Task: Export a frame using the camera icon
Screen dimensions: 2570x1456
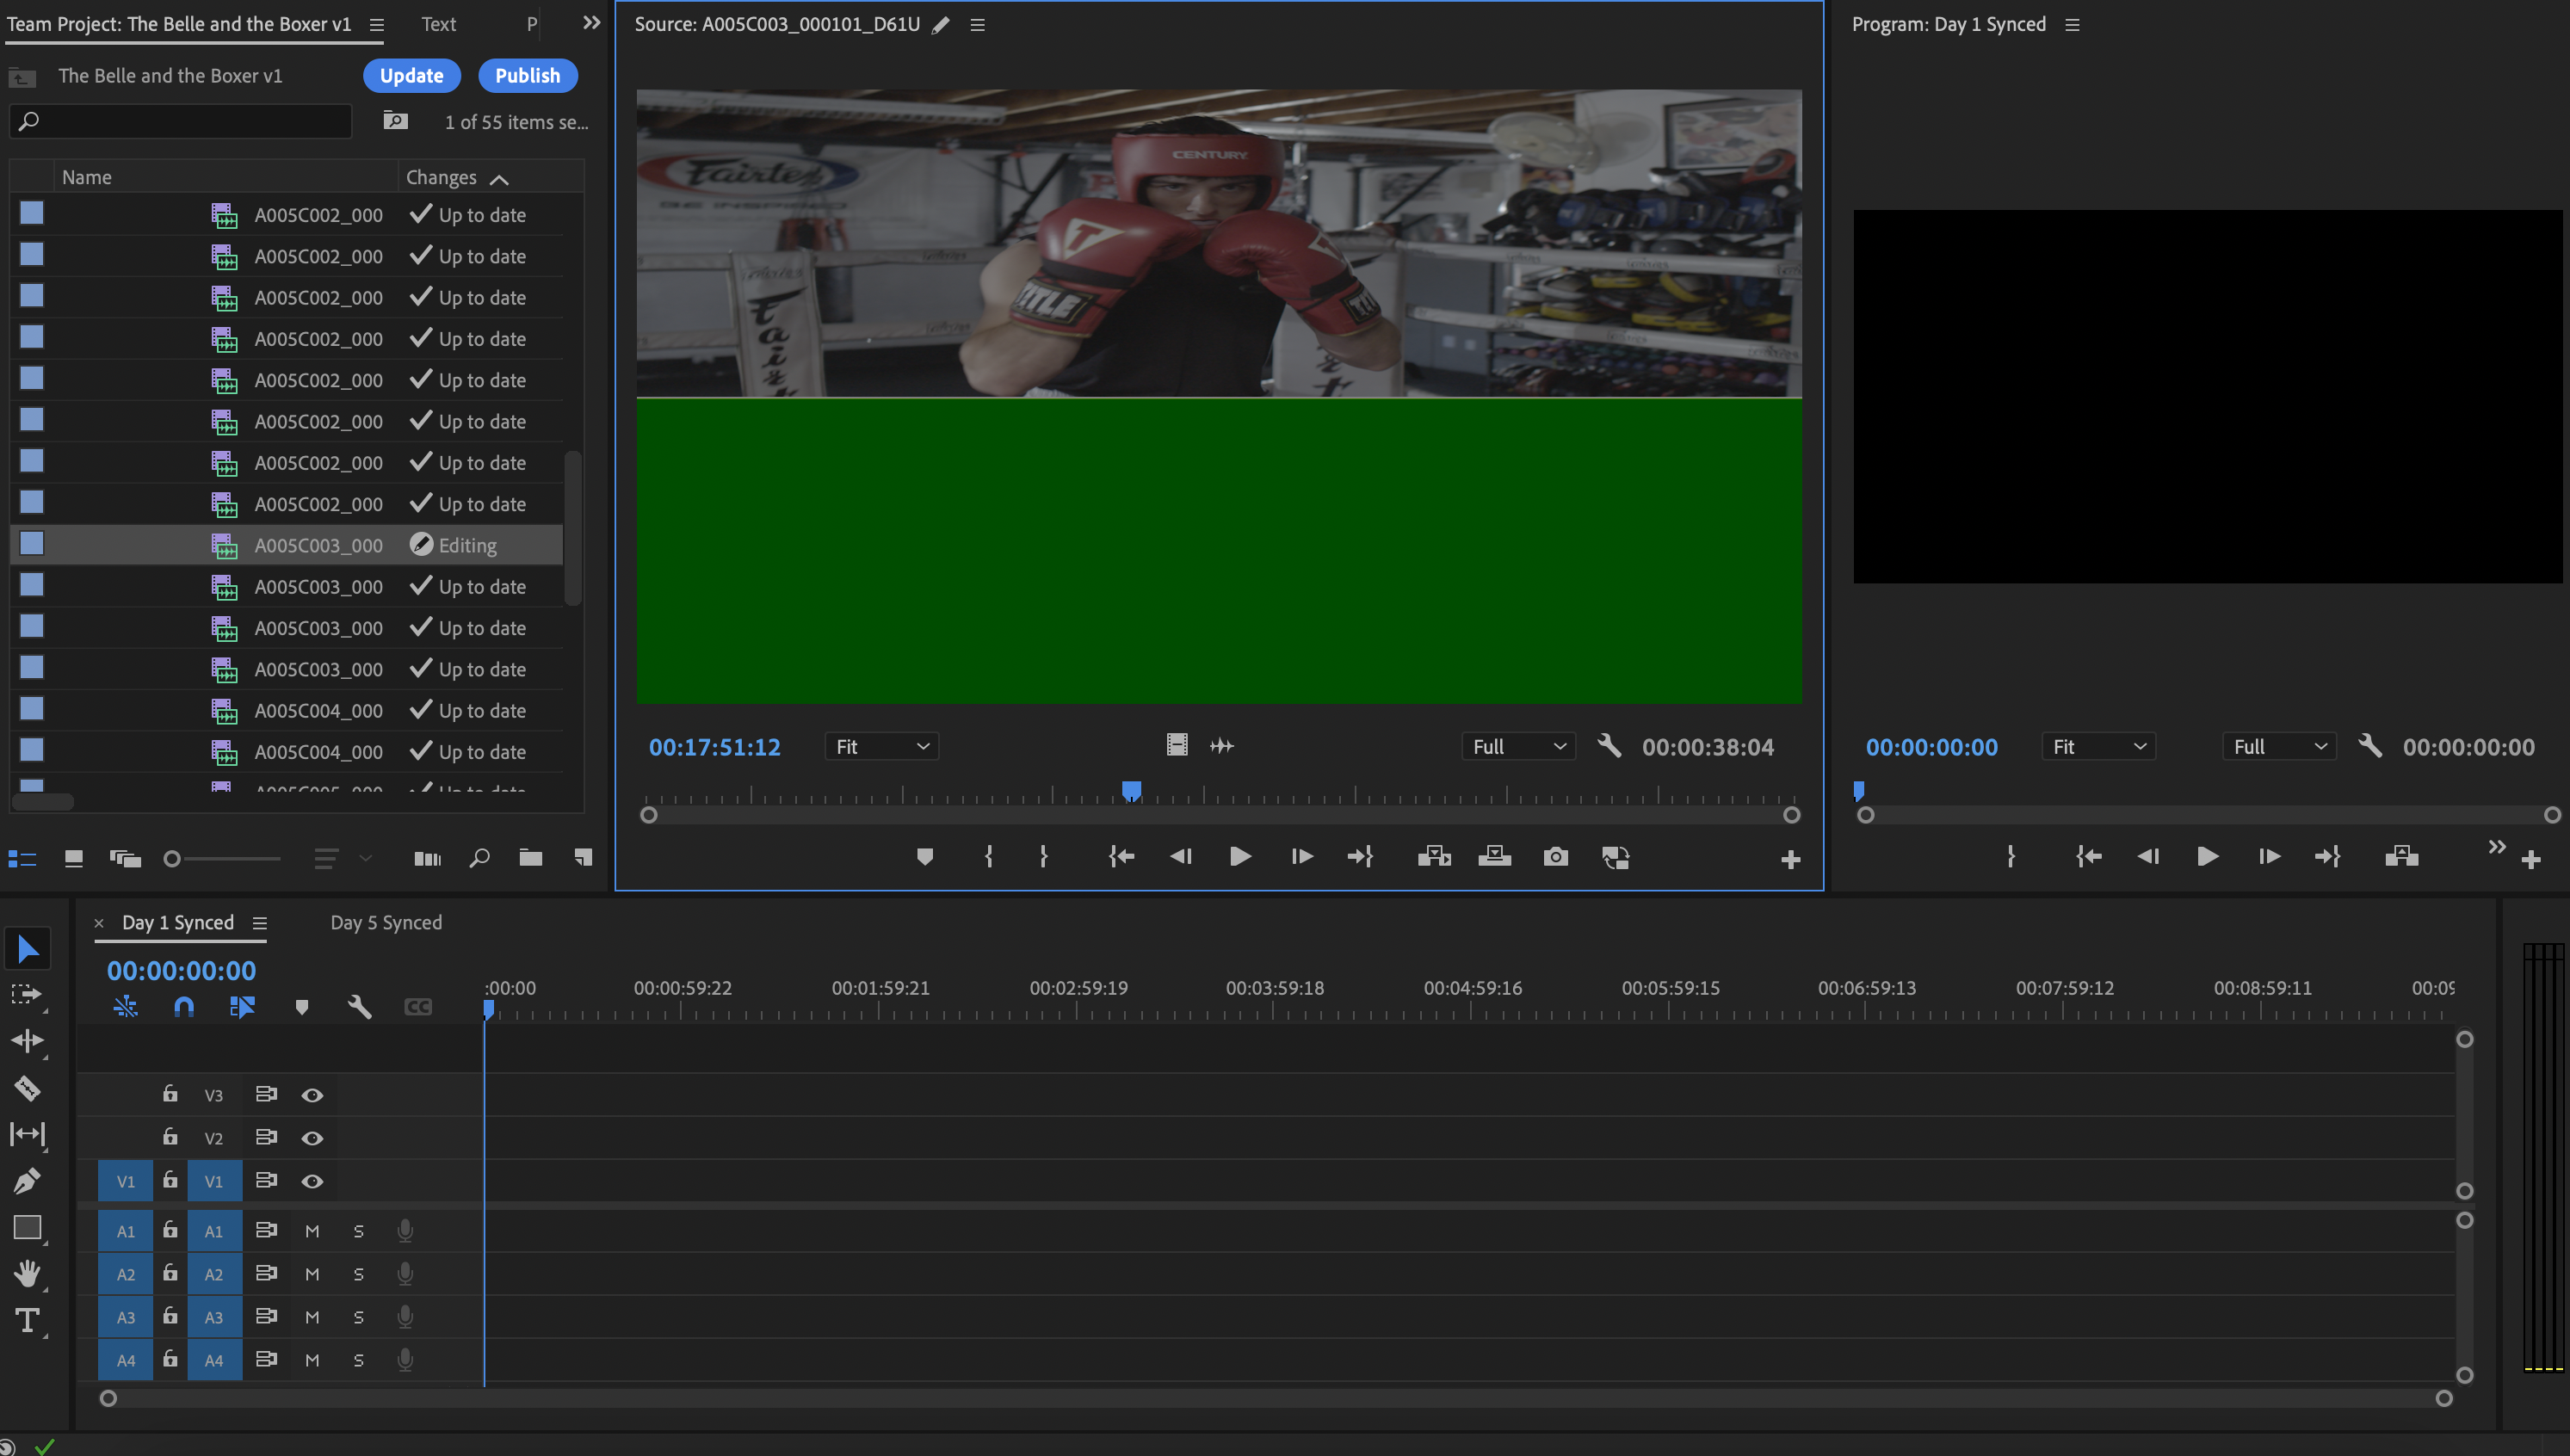Action: (x=1555, y=857)
